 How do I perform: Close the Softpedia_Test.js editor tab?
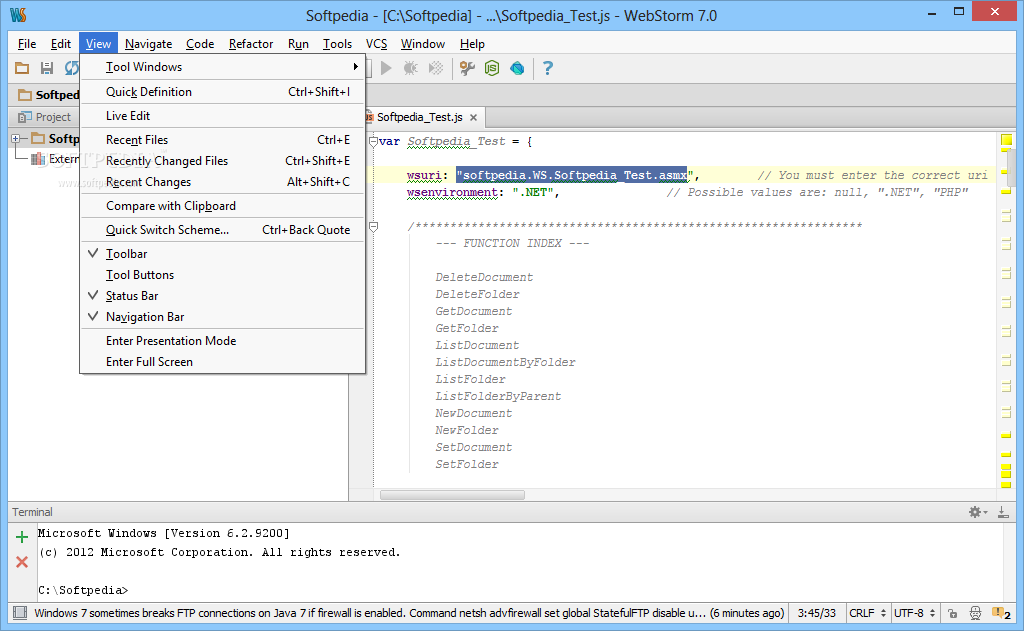(x=473, y=118)
